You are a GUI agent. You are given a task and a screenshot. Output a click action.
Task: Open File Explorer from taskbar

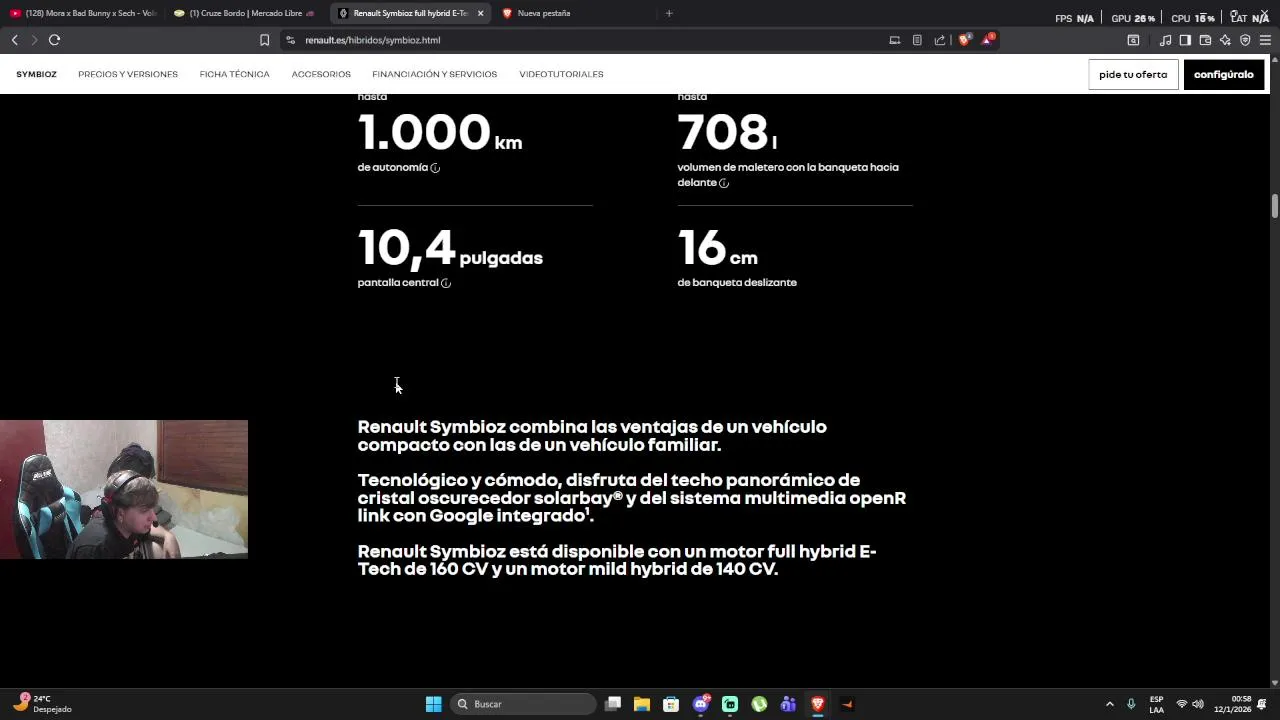(x=642, y=704)
